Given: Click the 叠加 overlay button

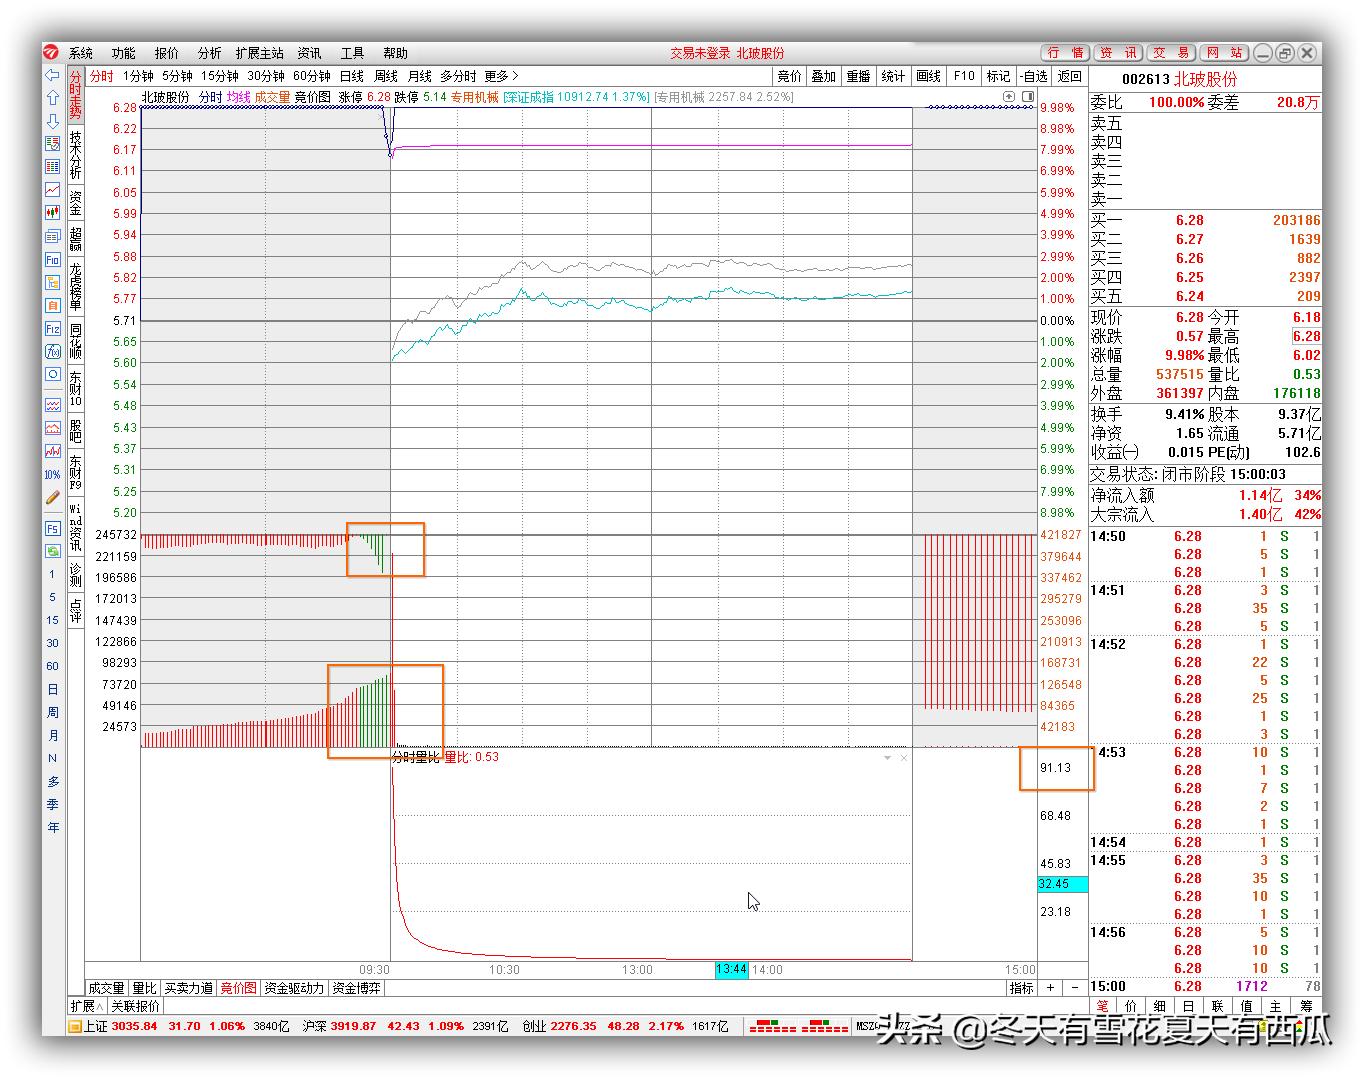Looking at the screenshot, I should 824,76.
